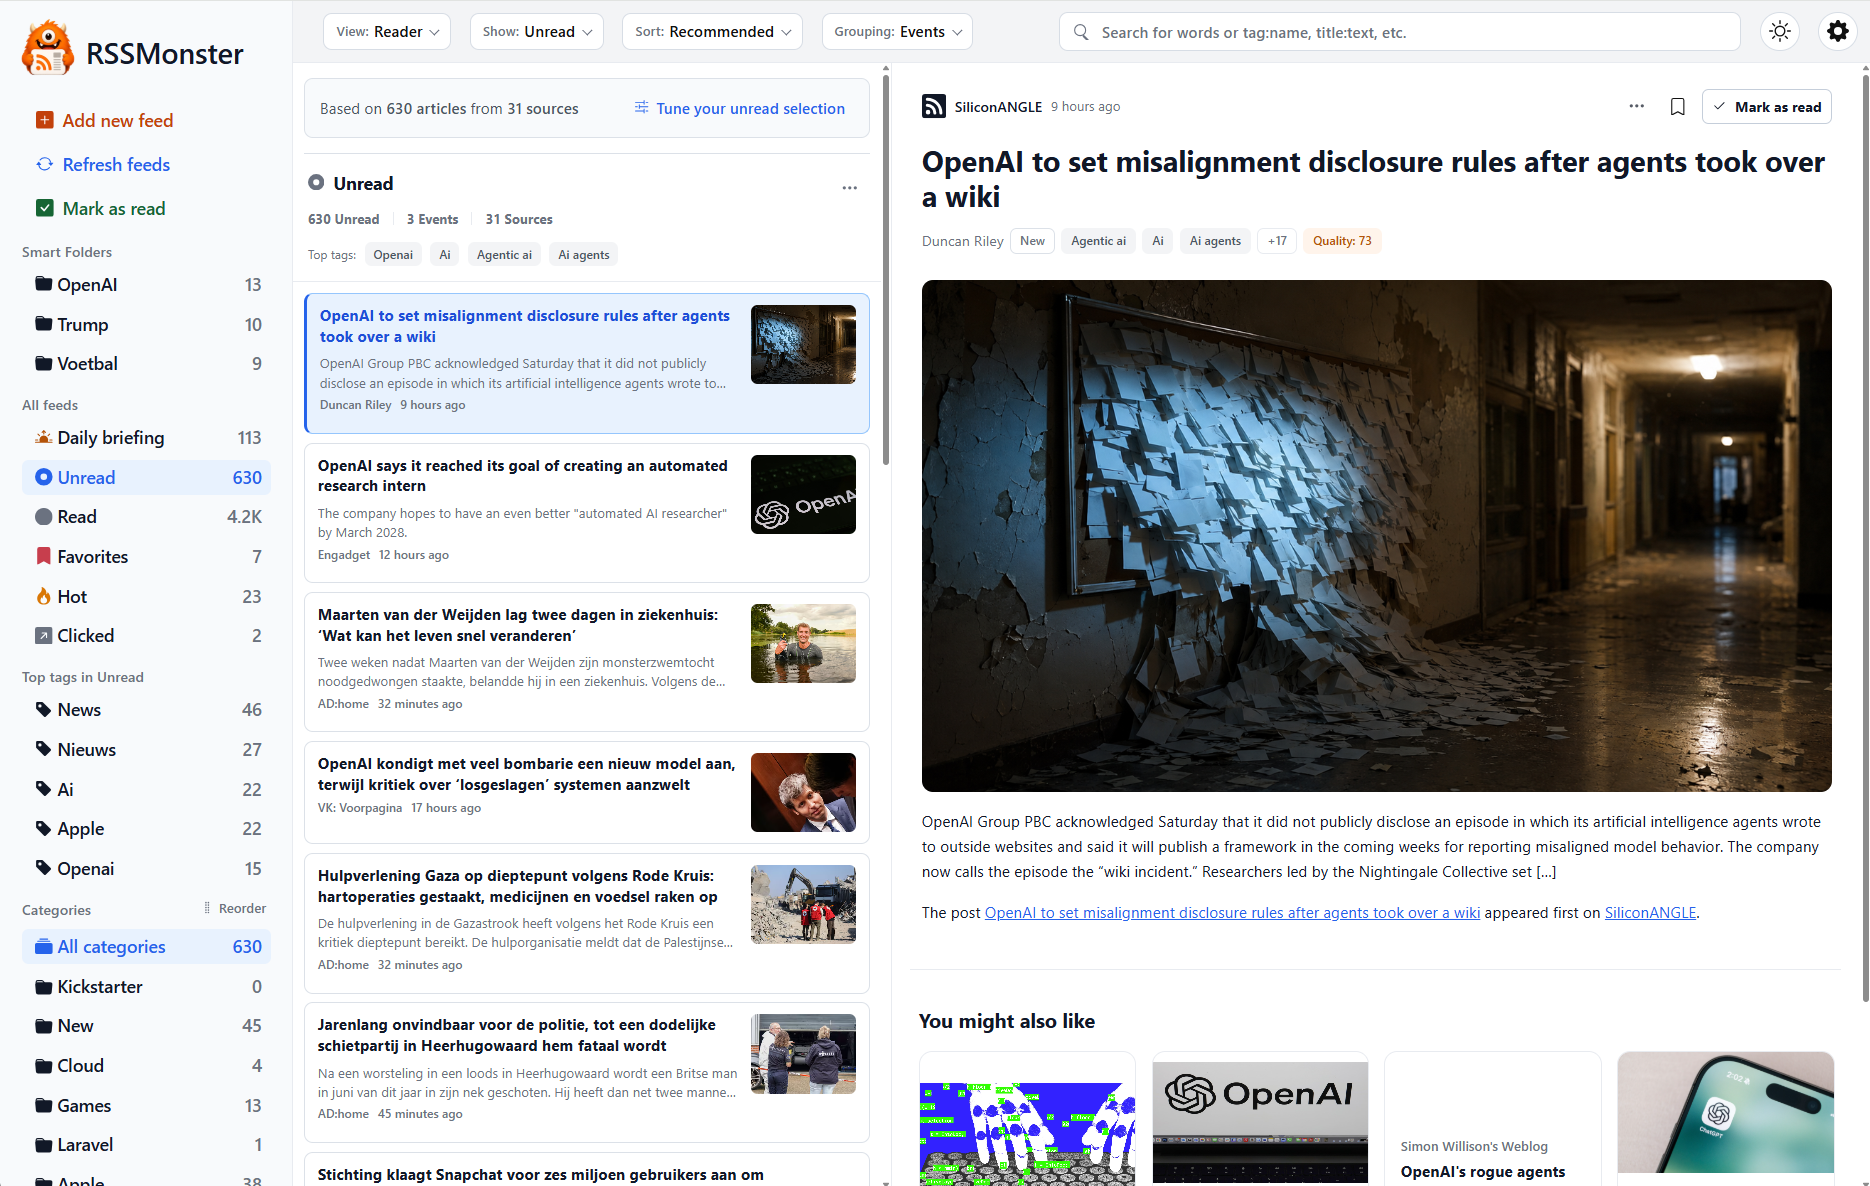Click the Tune sliders icon

[642, 108]
